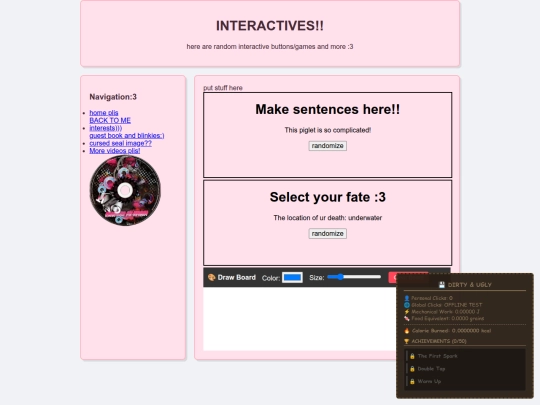Click the Mechanical Work 0.00000 J line
This screenshot has height=405, width=540.
(442, 312)
